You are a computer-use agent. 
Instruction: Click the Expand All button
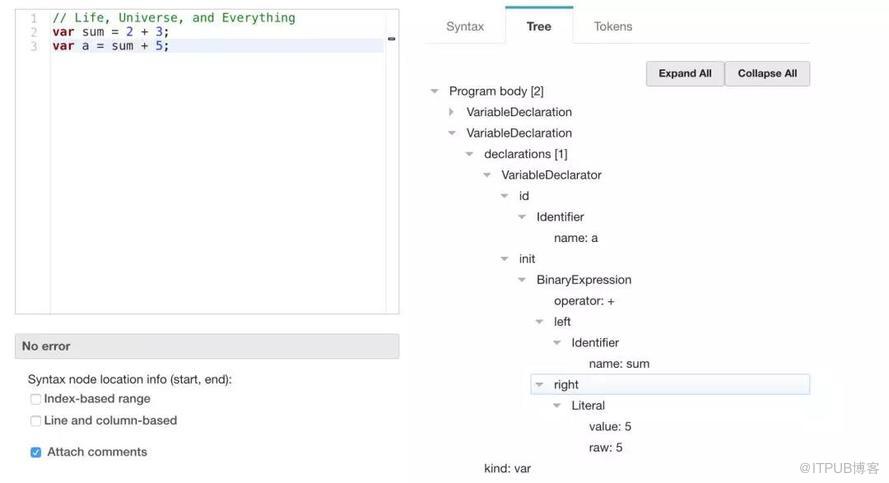(x=685, y=74)
